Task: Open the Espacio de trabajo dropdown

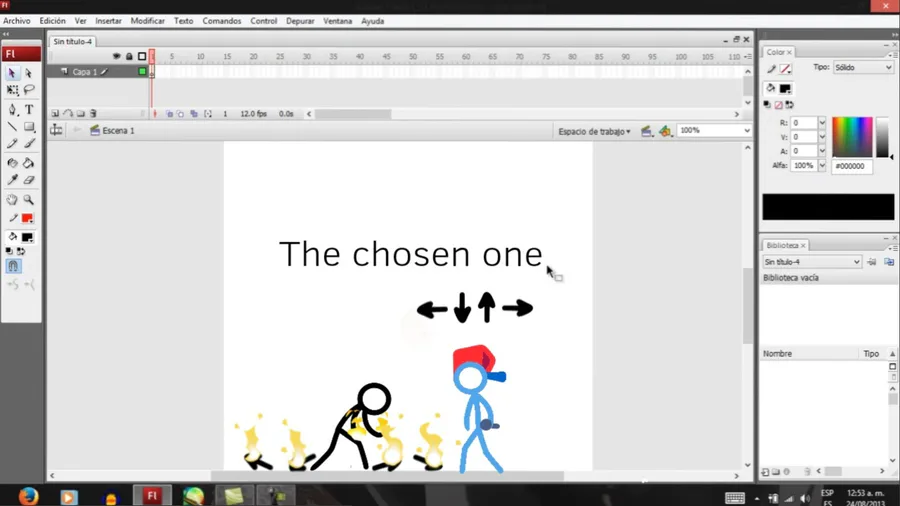Action: (594, 131)
